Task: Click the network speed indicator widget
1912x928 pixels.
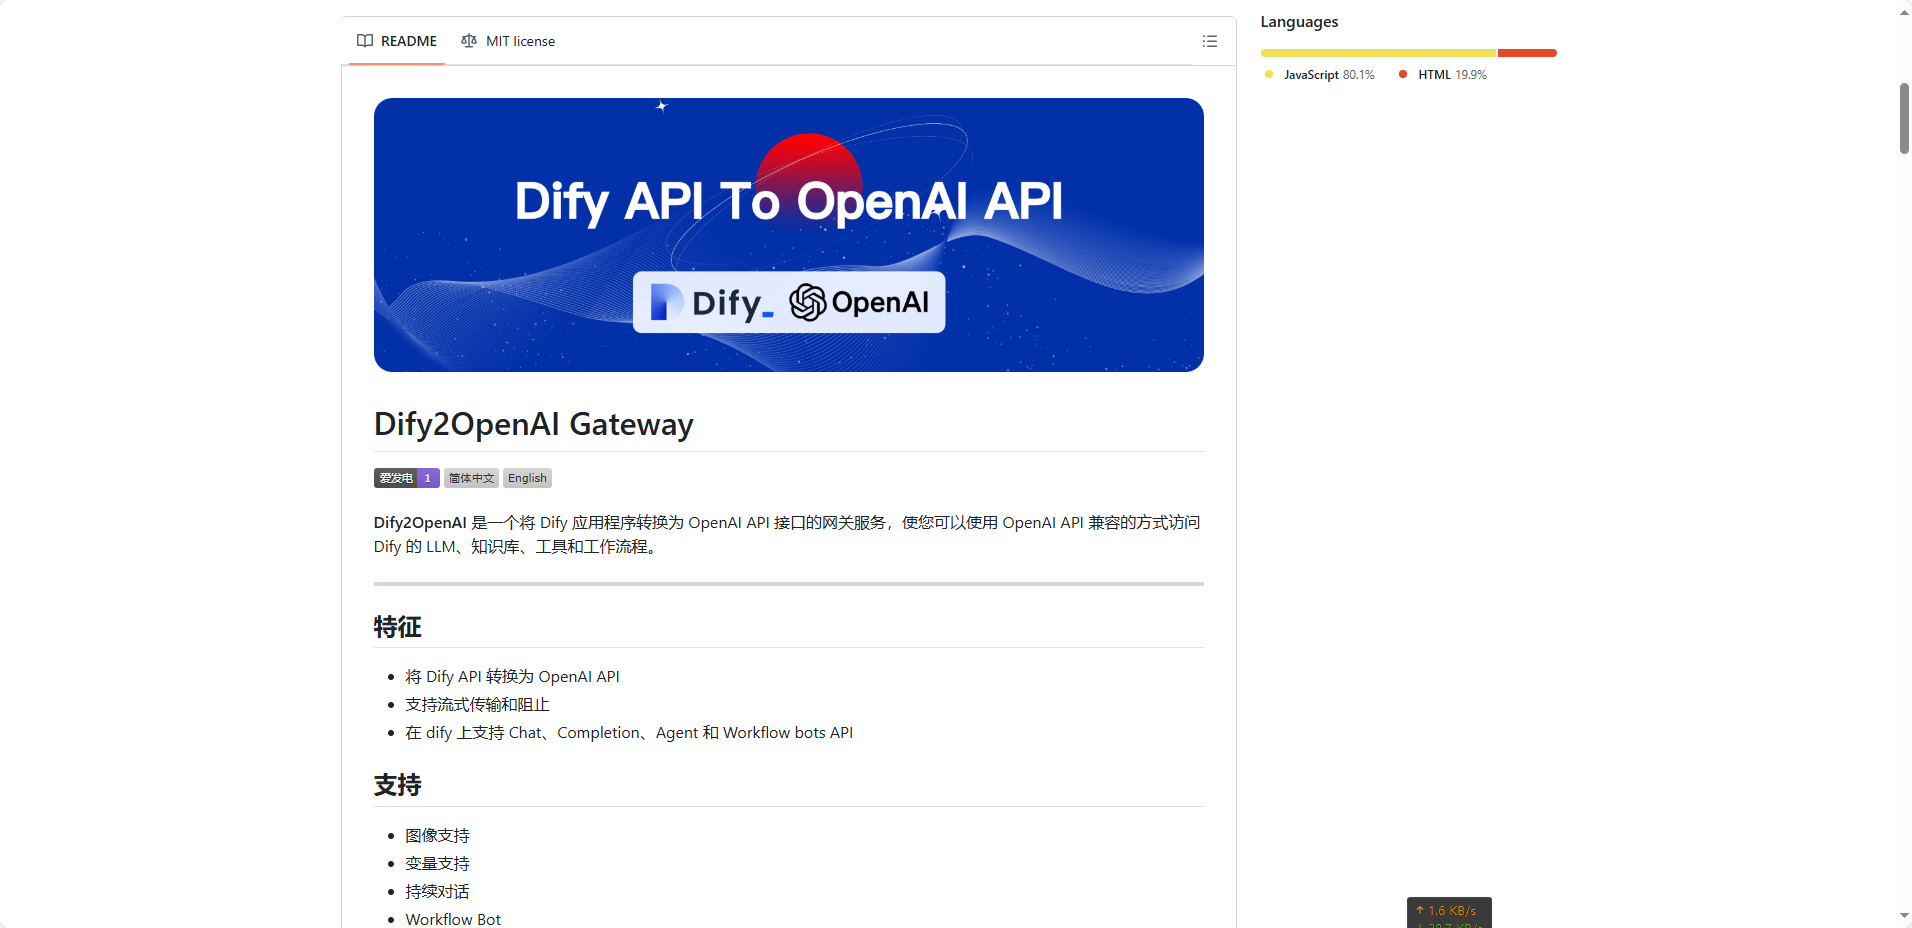Action: pyautogui.click(x=1449, y=912)
